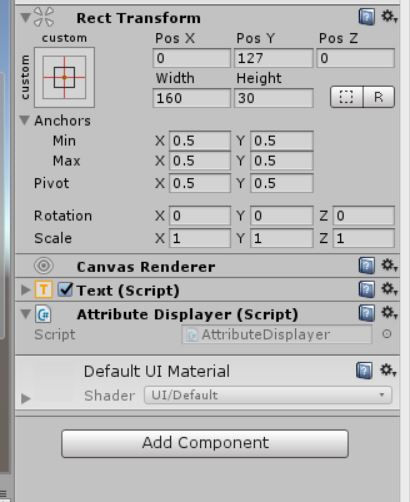Expand the Default UI Material section

point(25,398)
